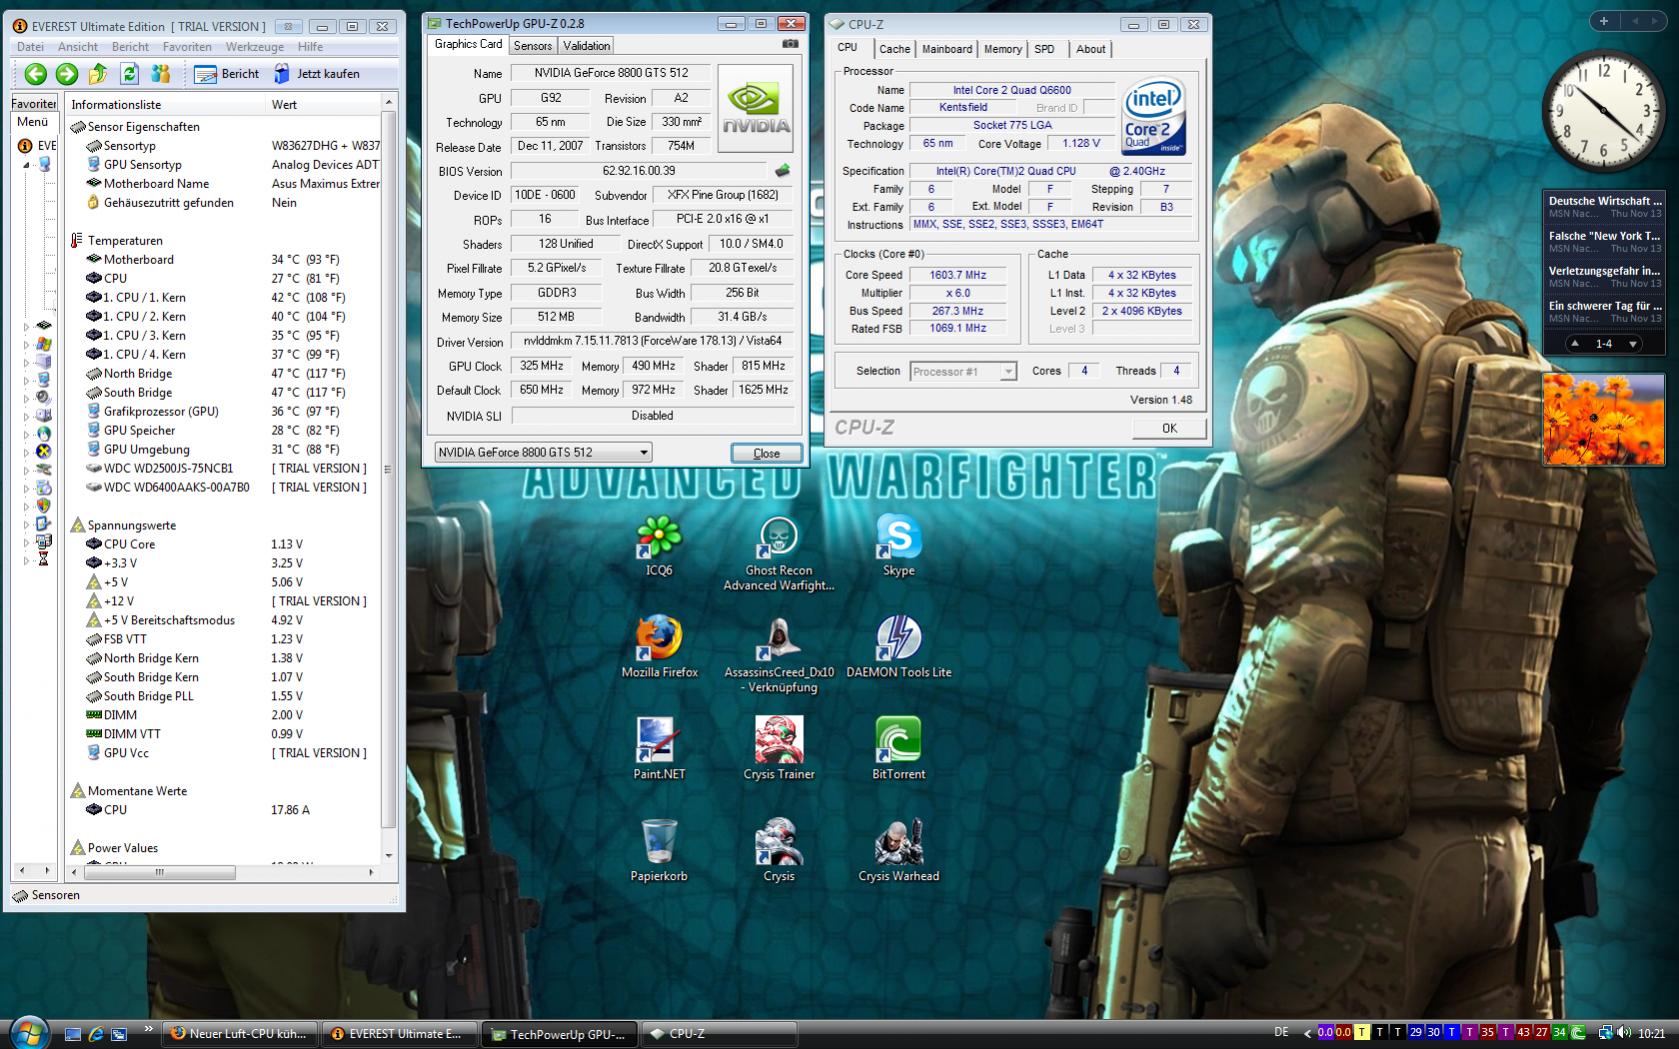
Task: Open the Crysis Warhead desktop shortcut
Action: pos(898,852)
